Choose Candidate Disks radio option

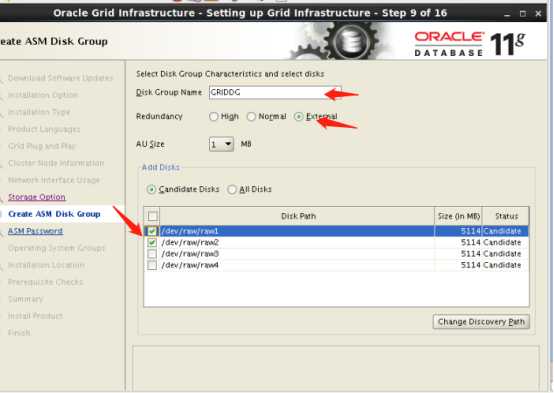pyautogui.click(x=151, y=189)
